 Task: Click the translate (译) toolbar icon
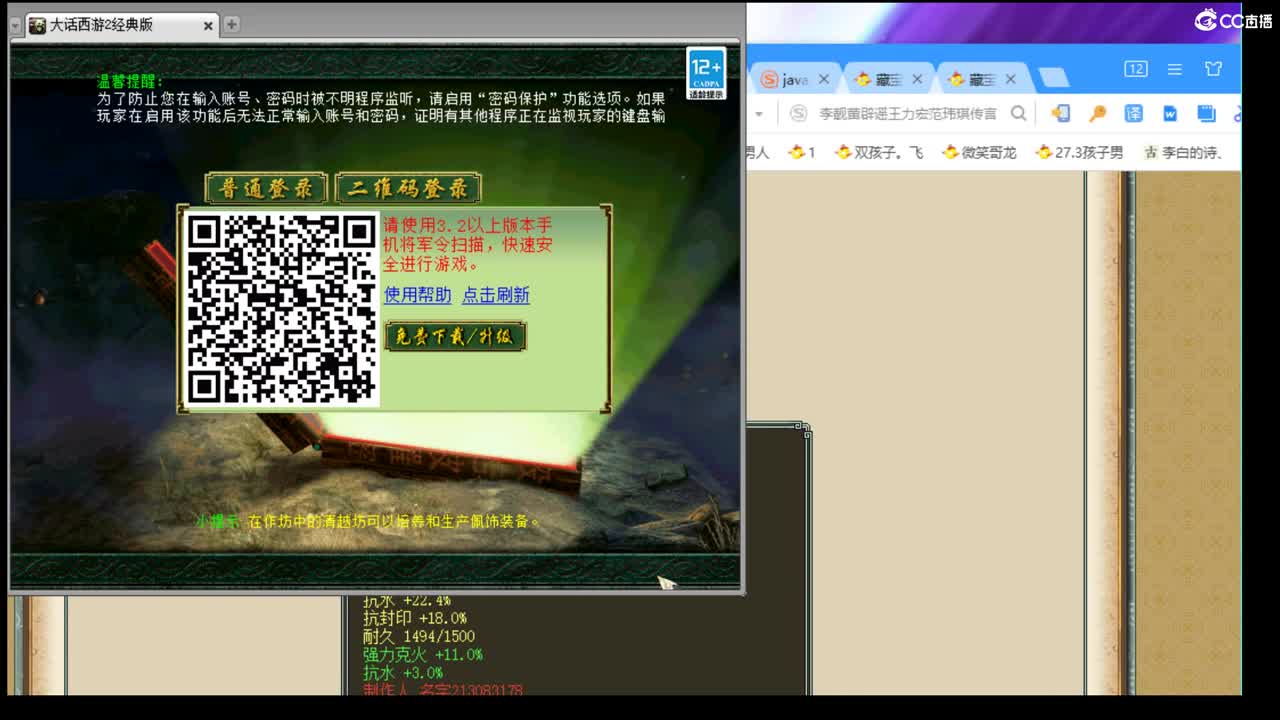(x=1133, y=113)
